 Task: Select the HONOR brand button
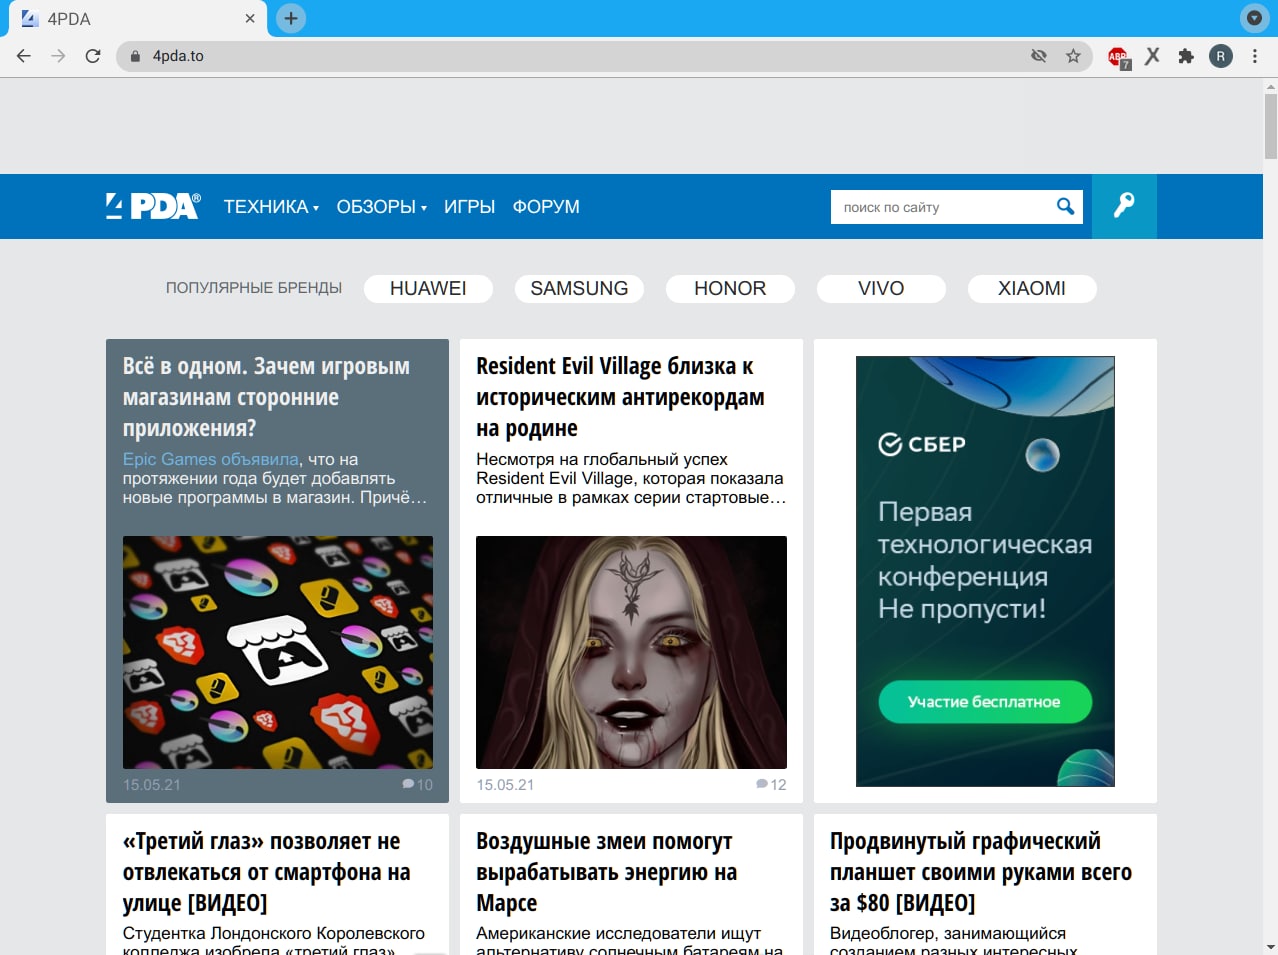[730, 288]
